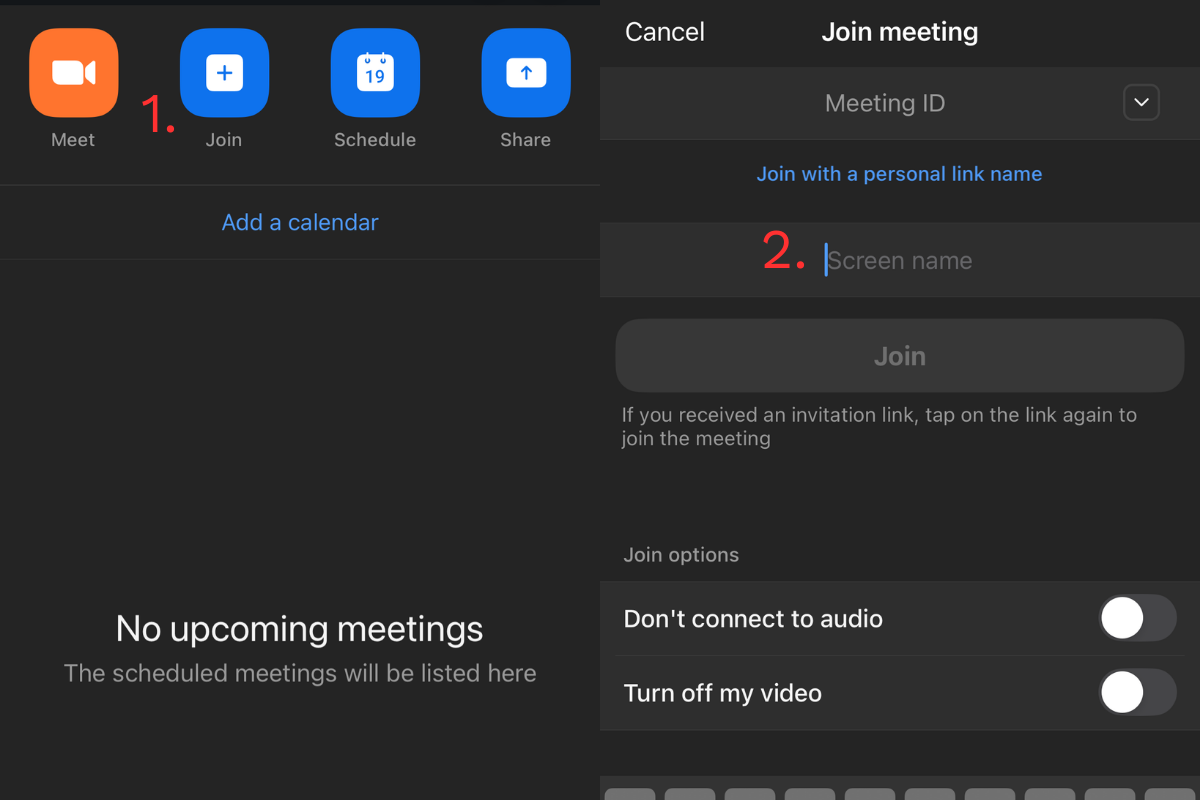1200x800 pixels.
Task: Expand the Meeting ID history dropdown arrow
Action: 1141,103
